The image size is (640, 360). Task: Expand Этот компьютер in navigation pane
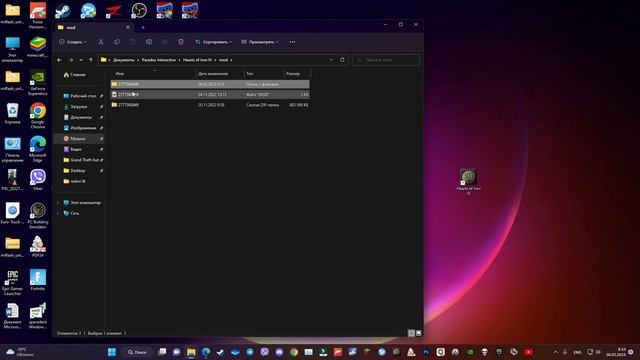[x=58, y=202]
